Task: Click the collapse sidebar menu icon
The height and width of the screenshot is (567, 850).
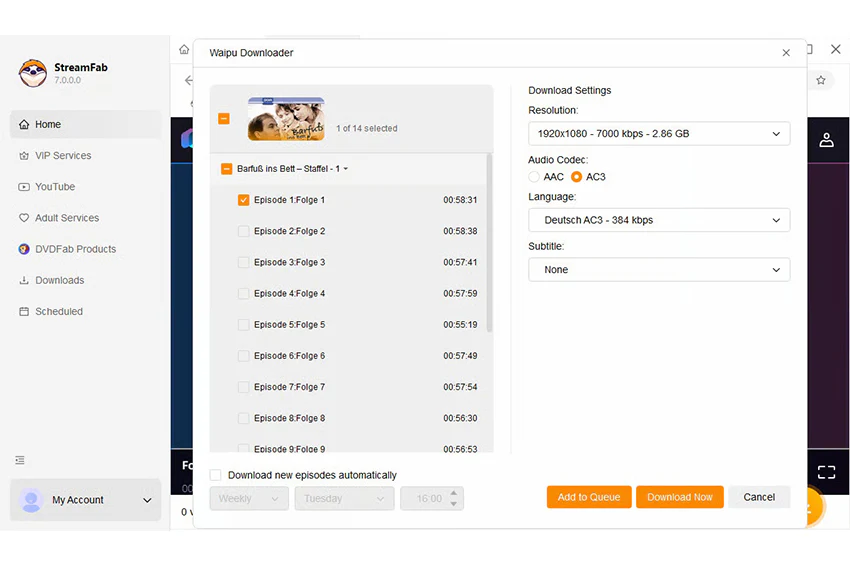Action: (x=20, y=460)
